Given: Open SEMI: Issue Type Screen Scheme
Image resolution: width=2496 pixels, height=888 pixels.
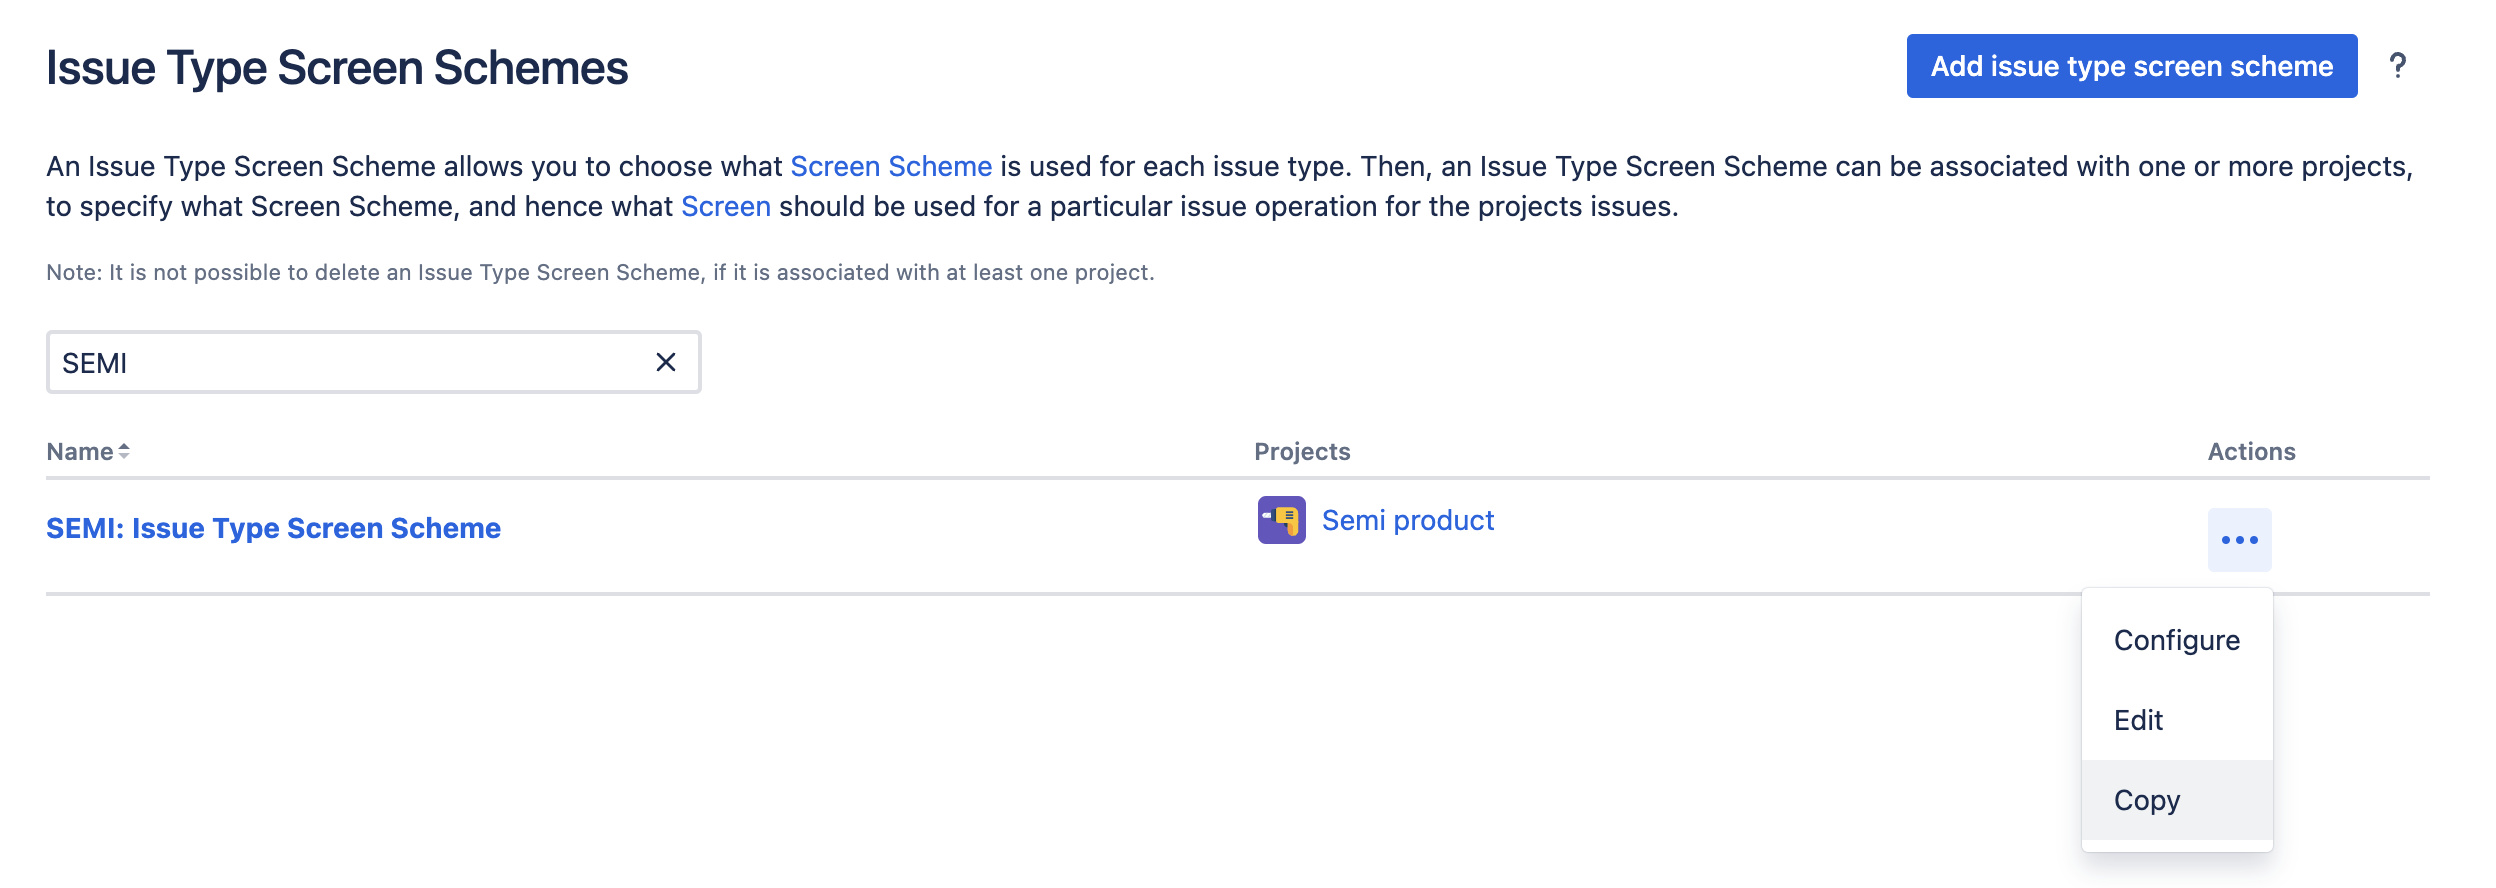Looking at the screenshot, I should pyautogui.click(x=273, y=528).
